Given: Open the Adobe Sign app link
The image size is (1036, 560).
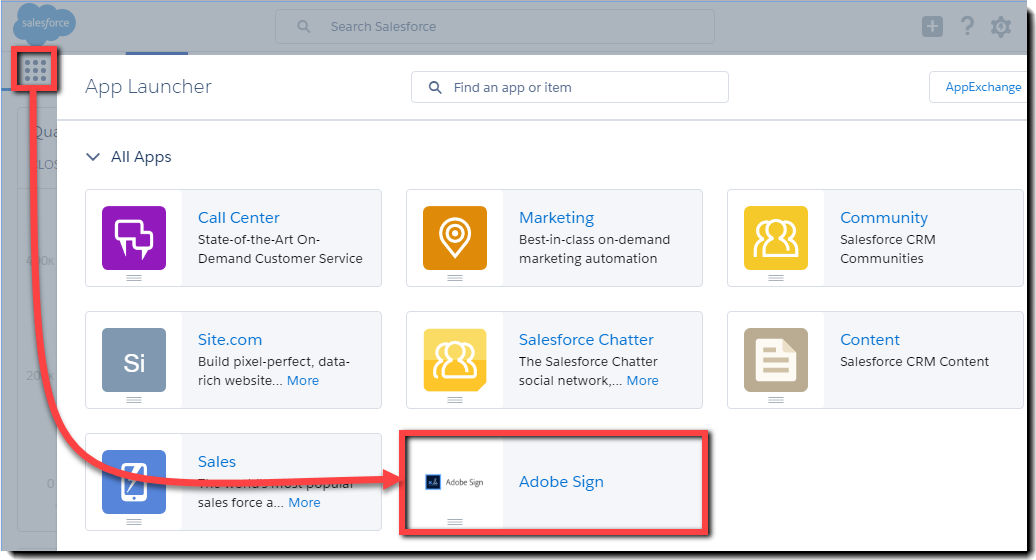Looking at the screenshot, I should (561, 482).
